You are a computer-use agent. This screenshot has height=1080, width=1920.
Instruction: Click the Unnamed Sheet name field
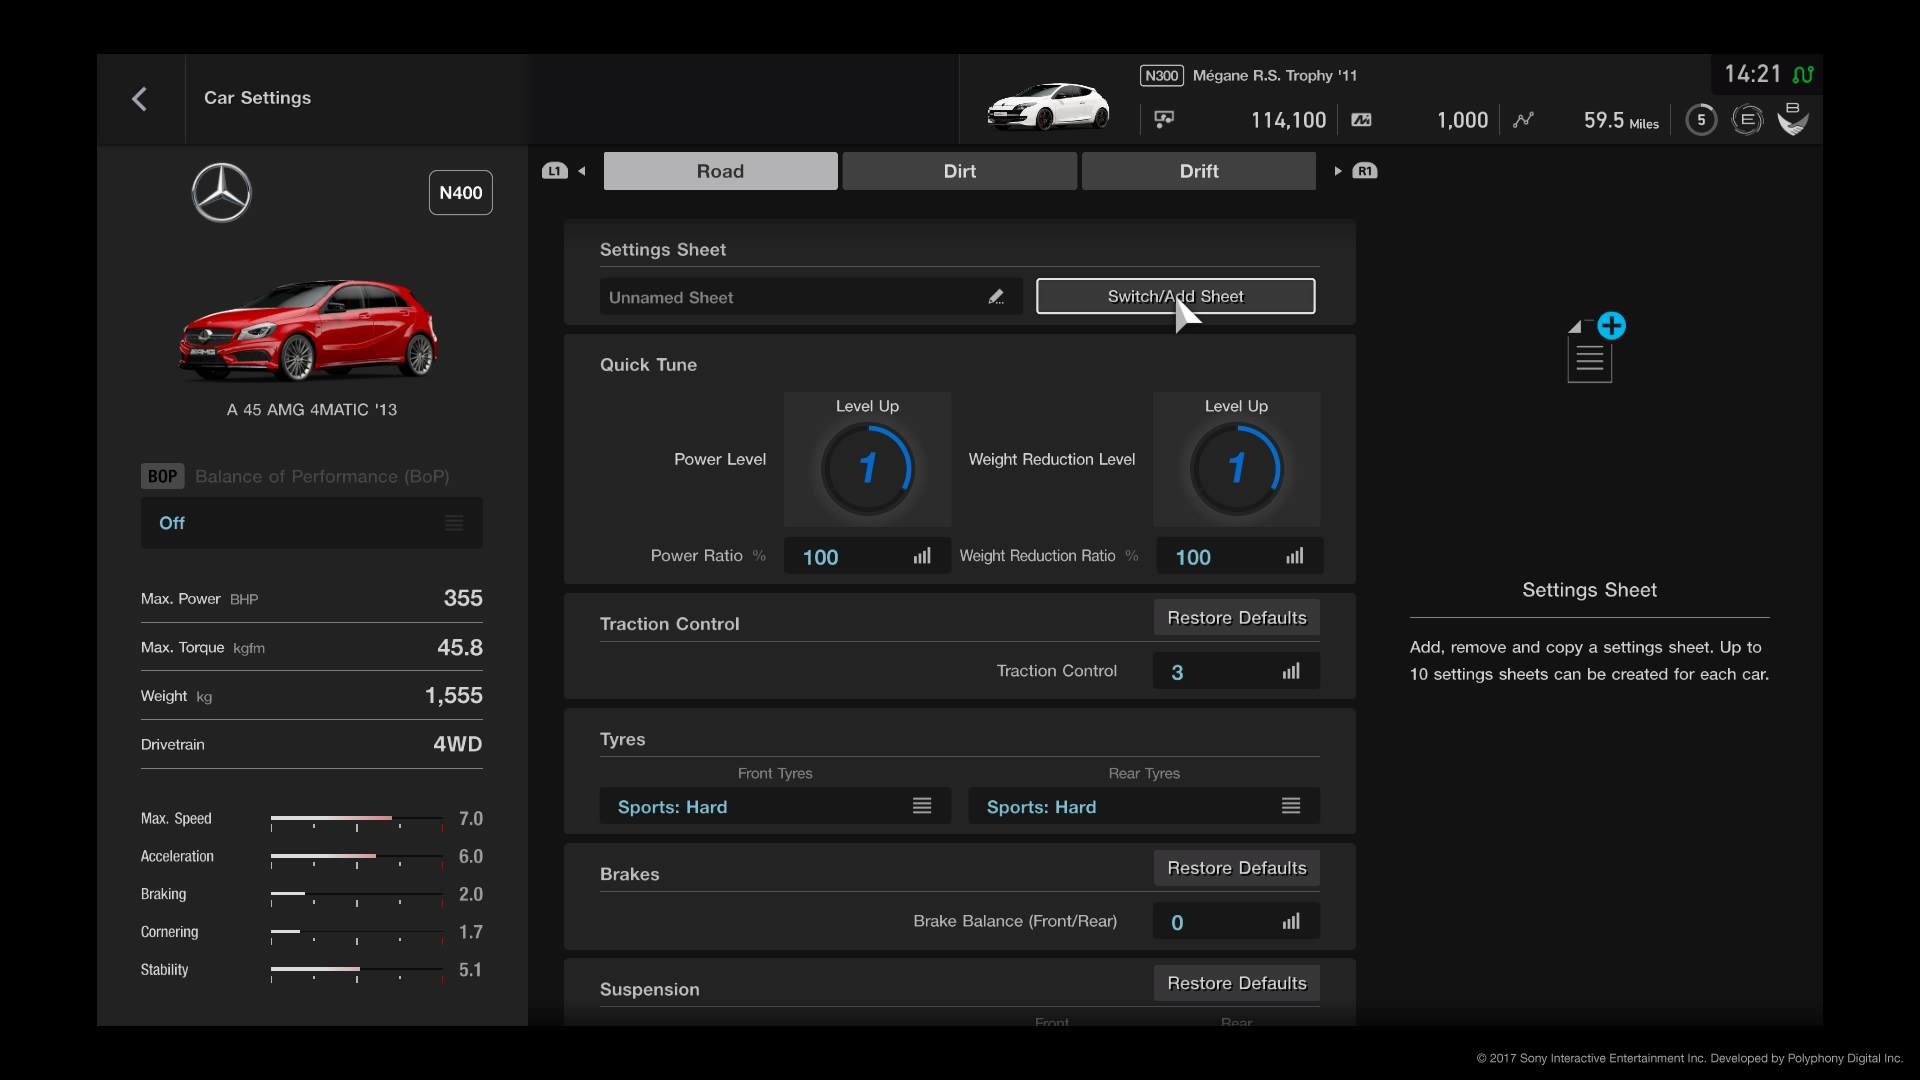811,297
